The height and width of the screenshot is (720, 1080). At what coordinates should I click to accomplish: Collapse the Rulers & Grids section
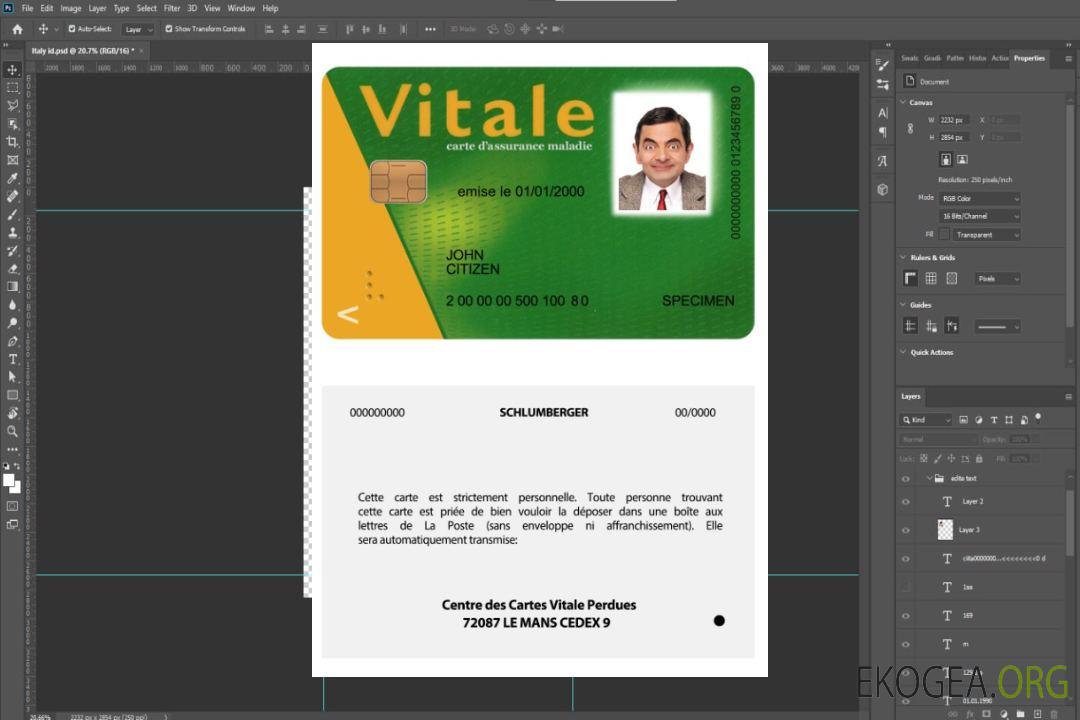tap(903, 257)
